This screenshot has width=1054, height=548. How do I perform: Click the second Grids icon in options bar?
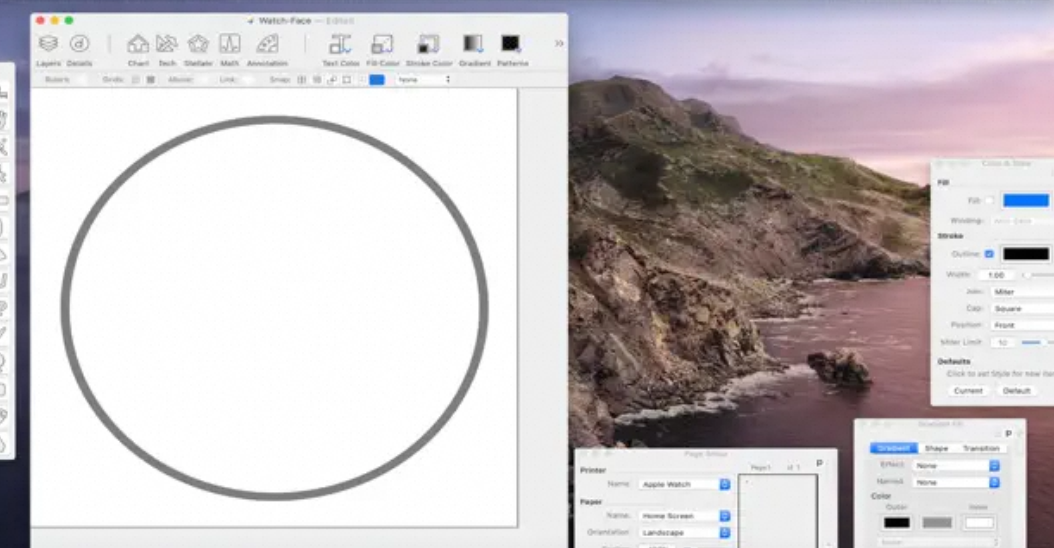point(151,79)
